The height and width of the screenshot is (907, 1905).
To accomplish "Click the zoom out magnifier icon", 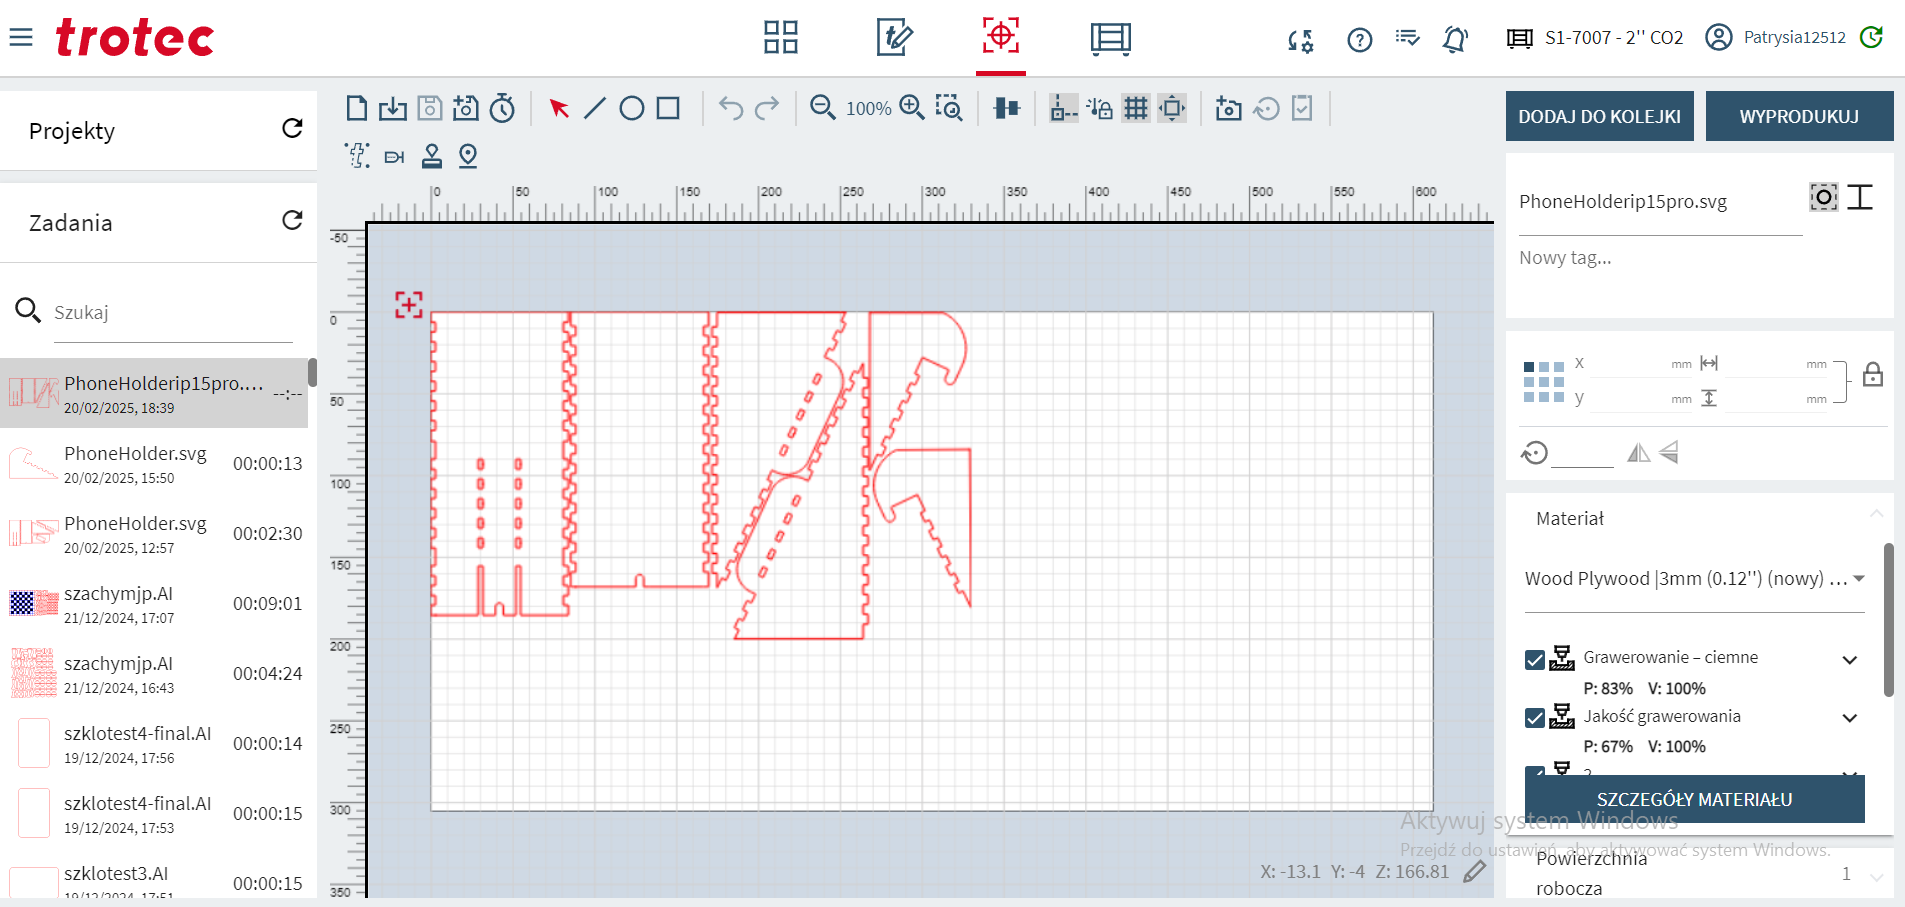I will 822,108.
